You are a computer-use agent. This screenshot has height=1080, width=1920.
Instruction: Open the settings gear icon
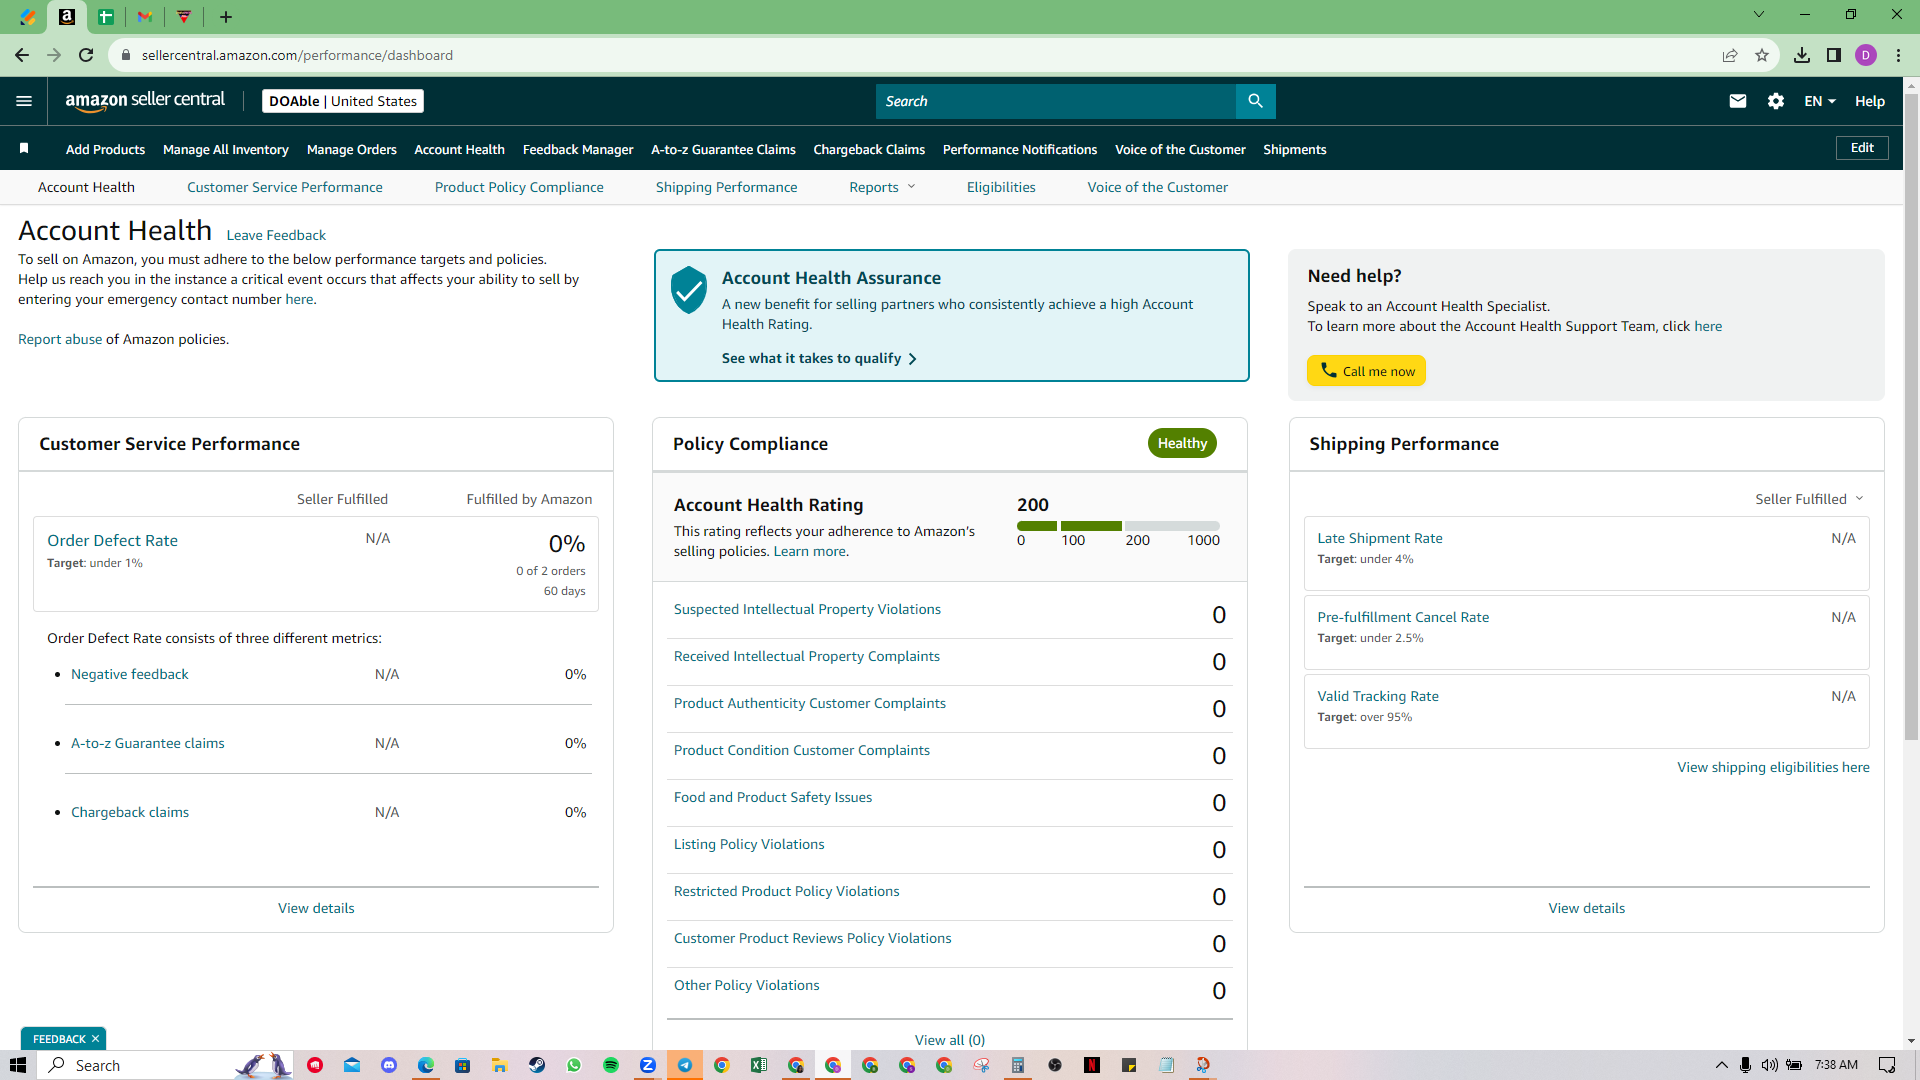pyautogui.click(x=1776, y=101)
